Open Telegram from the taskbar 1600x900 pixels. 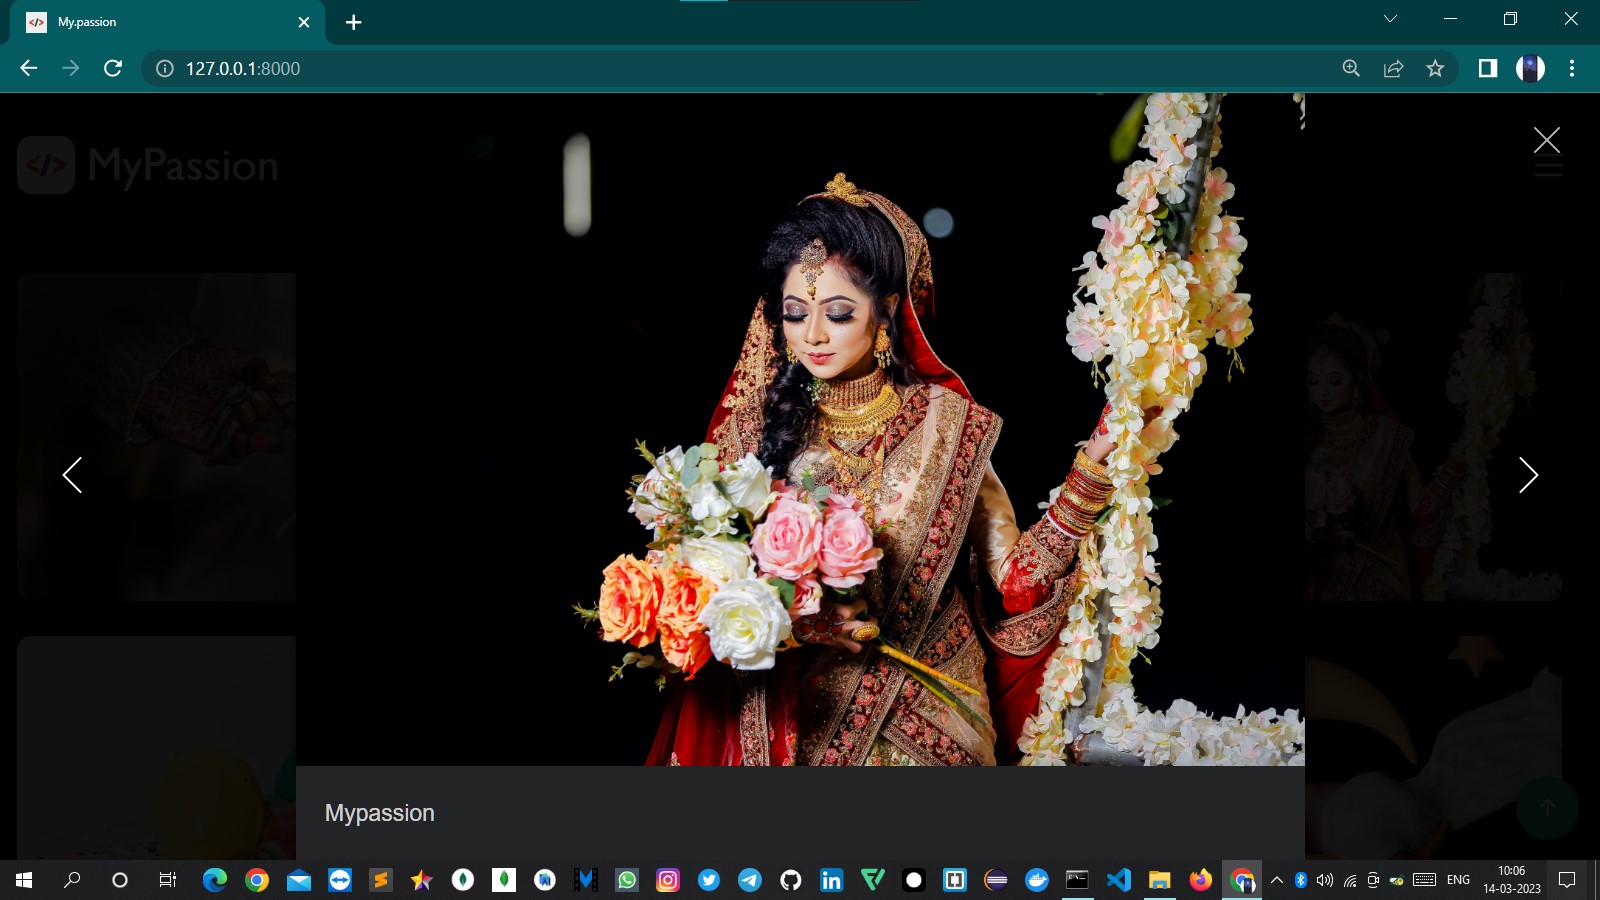click(x=750, y=880)
